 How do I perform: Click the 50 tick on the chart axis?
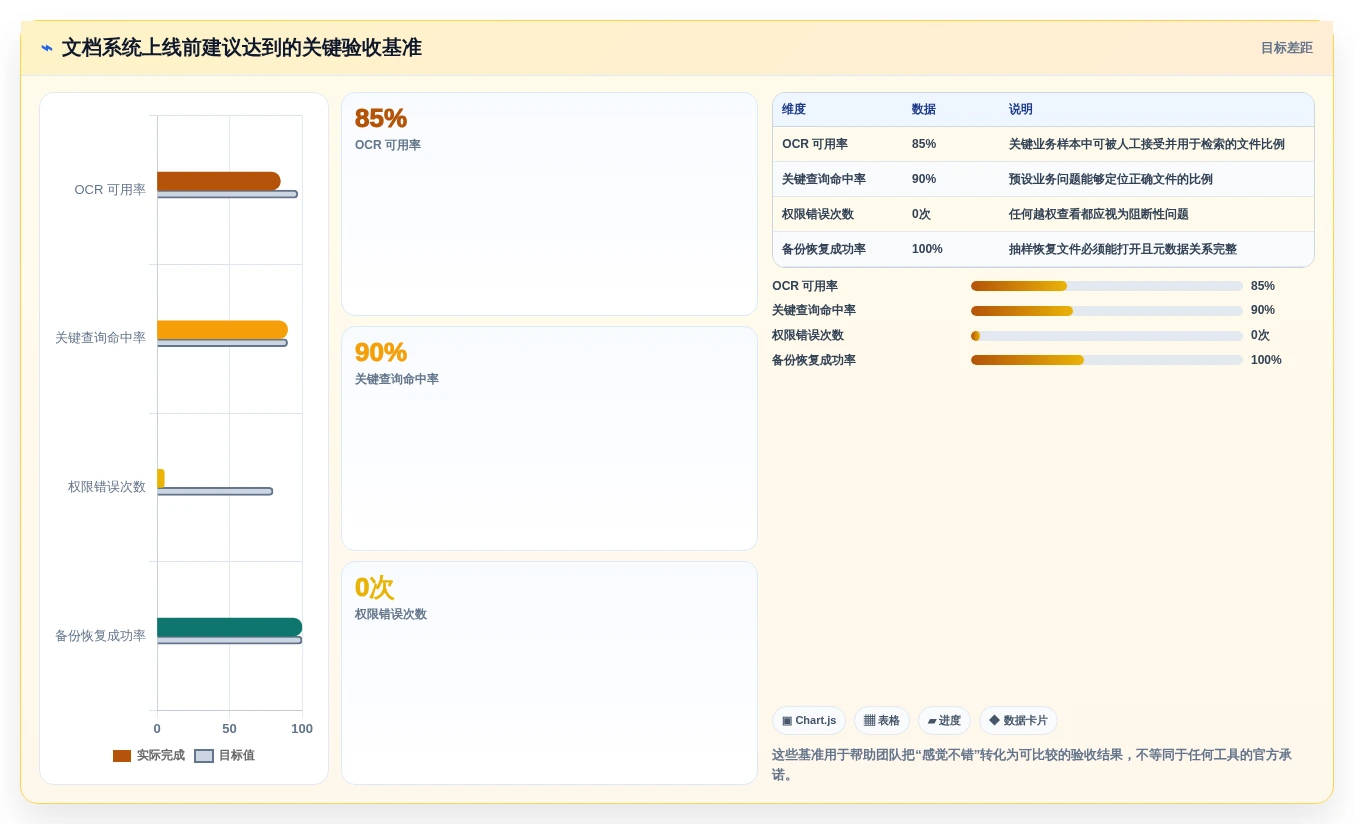(229, 729)
